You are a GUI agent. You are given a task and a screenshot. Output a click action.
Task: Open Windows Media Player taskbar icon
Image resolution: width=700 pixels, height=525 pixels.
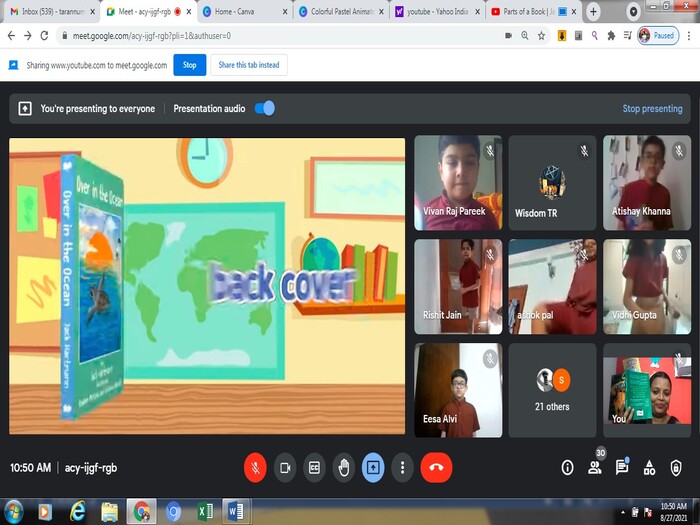tap(45, 512)
